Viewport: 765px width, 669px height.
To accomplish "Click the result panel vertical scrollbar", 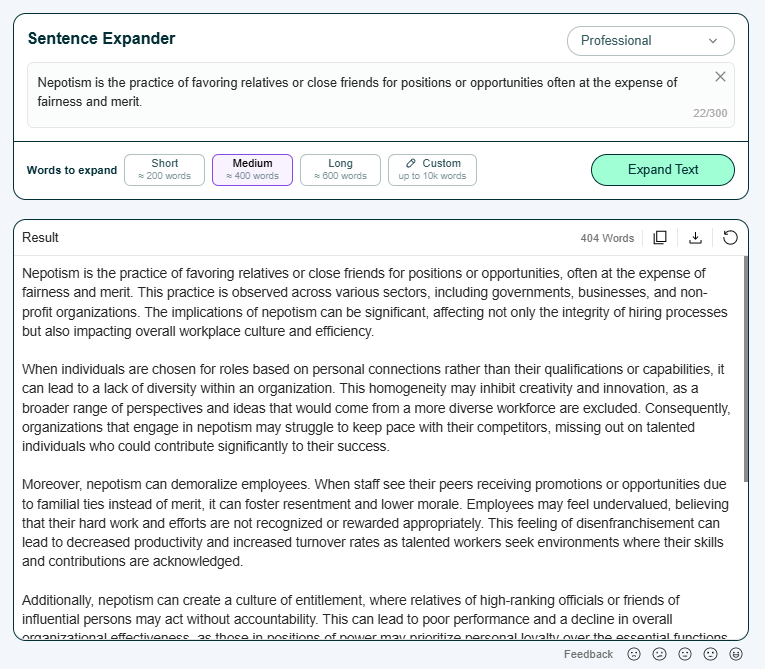I will (745, 370).
